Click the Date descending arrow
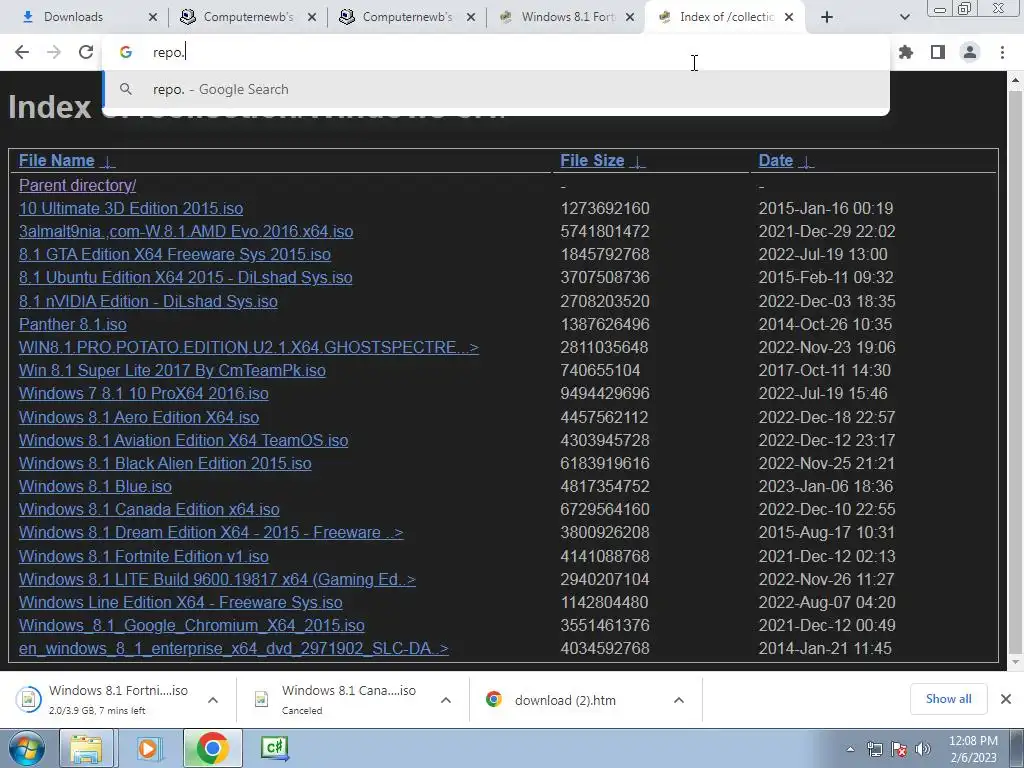The height and width of the screenshot is (768, 1024). pyautogui.click(x=807, y=162)
